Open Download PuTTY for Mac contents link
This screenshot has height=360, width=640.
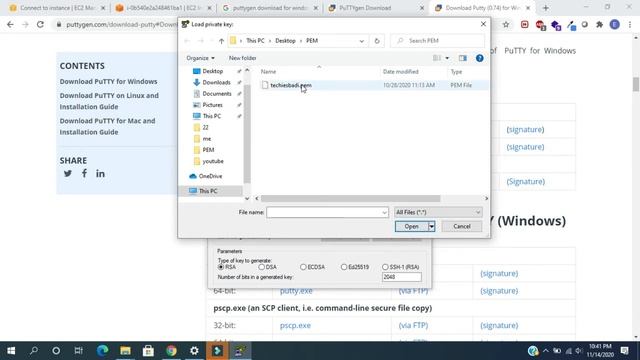click(x=107, y=127)
